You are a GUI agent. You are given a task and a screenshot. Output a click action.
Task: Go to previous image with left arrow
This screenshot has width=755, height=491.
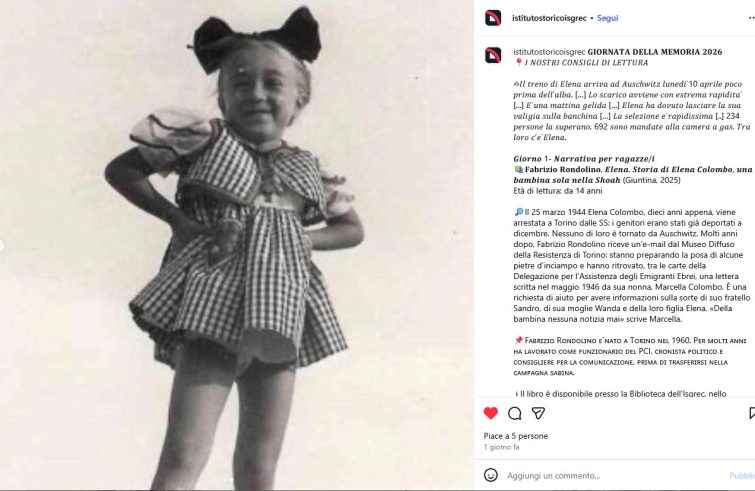pyautogui.click(x=1, y=245)
